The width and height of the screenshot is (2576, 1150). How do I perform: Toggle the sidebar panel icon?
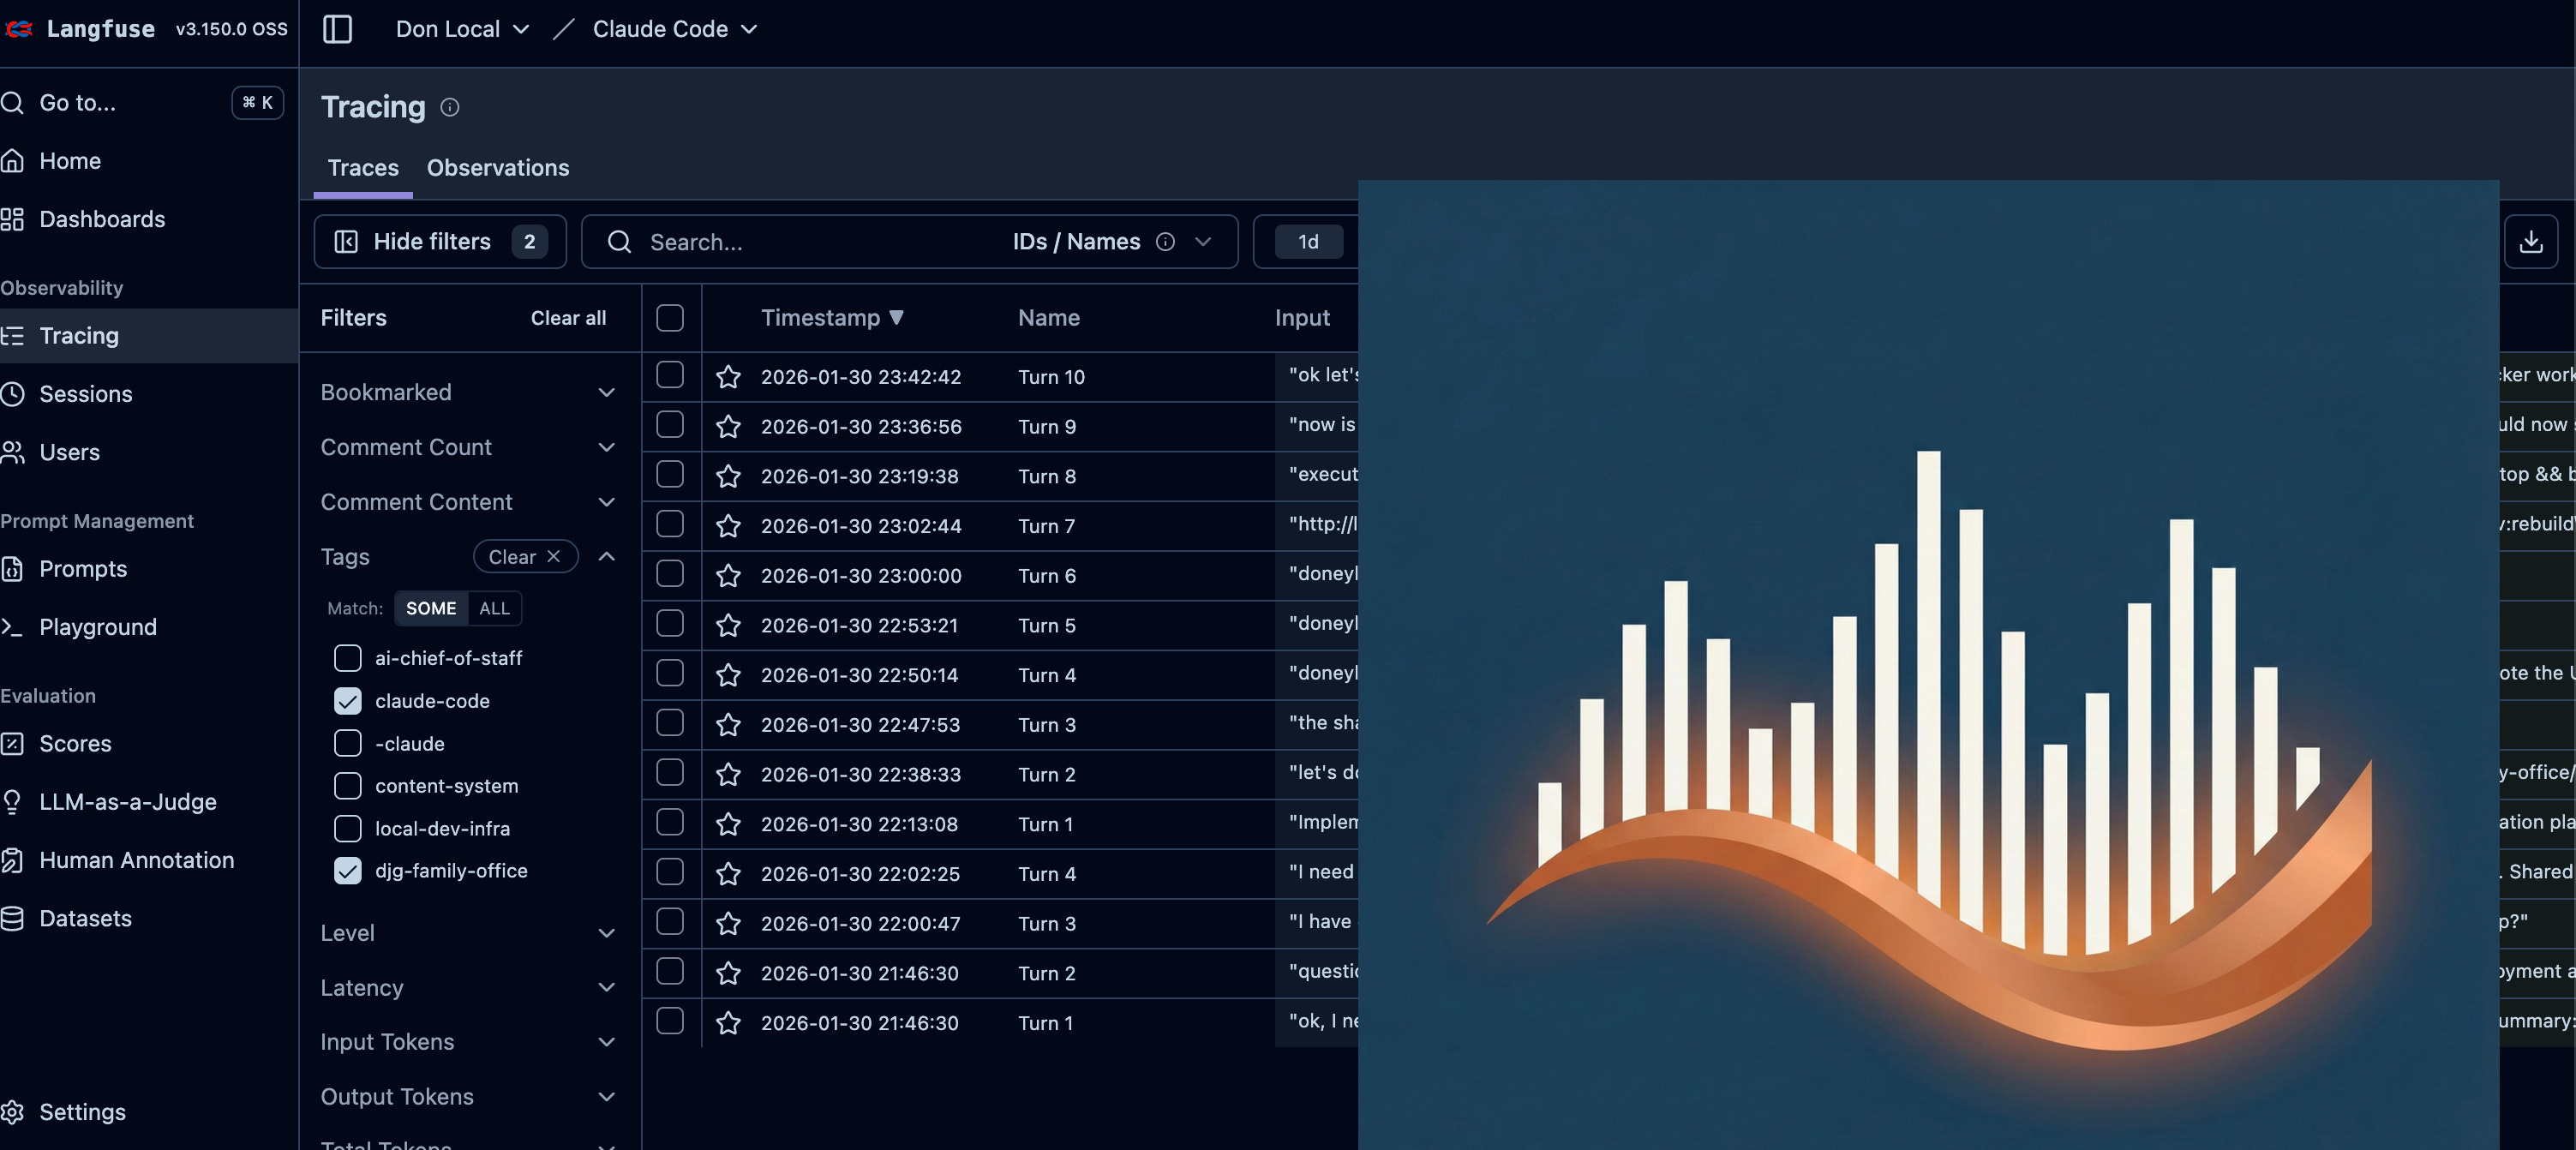[337, 29]
